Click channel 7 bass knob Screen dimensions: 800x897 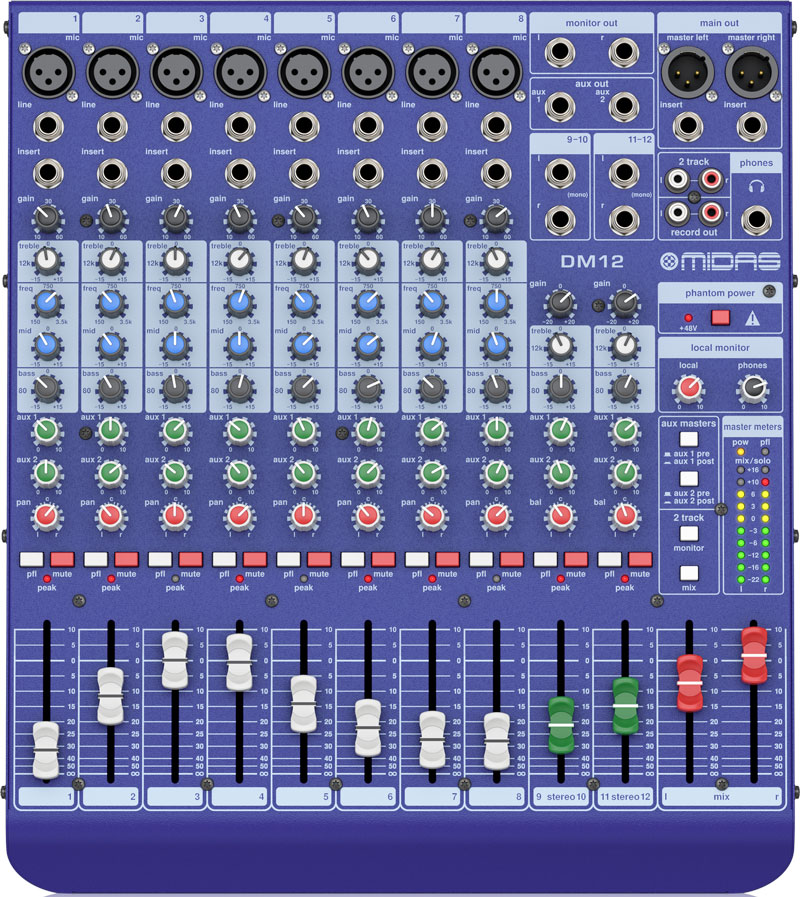(x=432, y=388)
